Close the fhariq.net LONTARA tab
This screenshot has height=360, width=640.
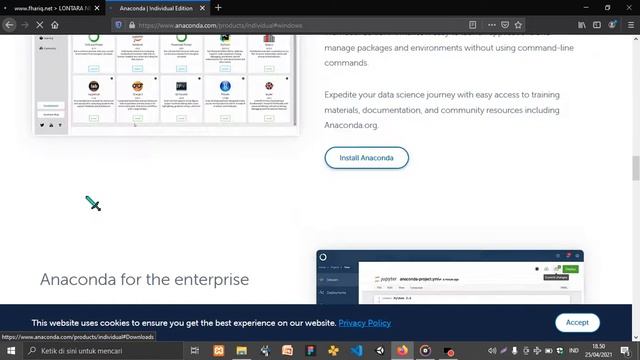[x=97, y=8]
